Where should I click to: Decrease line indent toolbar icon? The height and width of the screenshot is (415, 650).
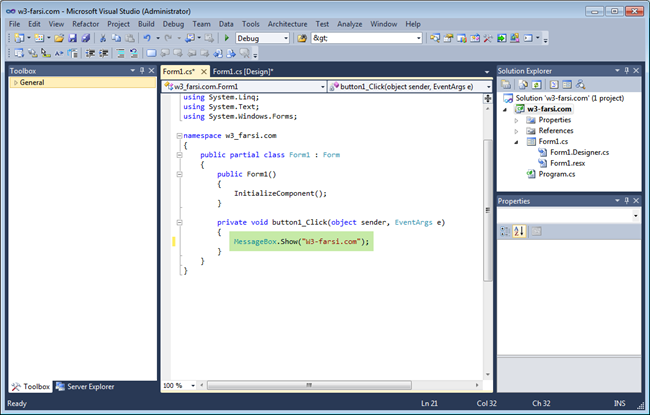[90, 53]
